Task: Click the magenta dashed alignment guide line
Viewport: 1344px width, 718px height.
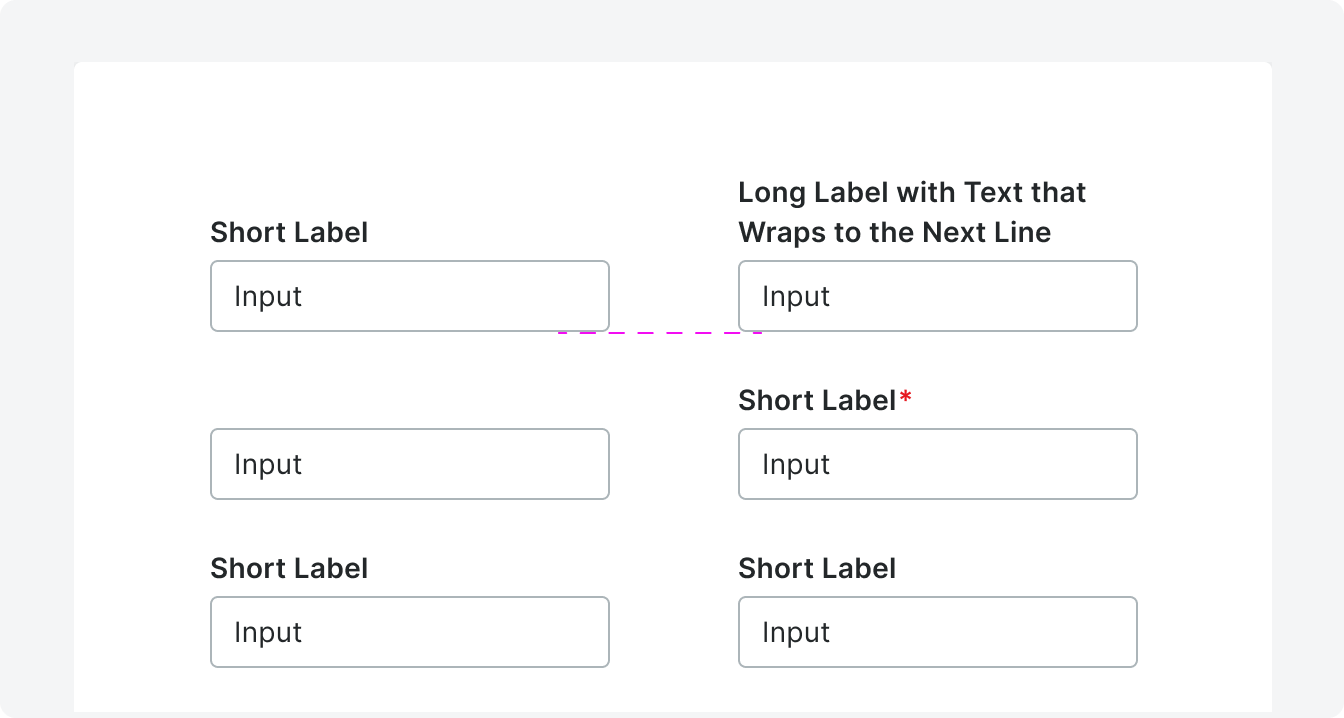Action: [660, 332]
